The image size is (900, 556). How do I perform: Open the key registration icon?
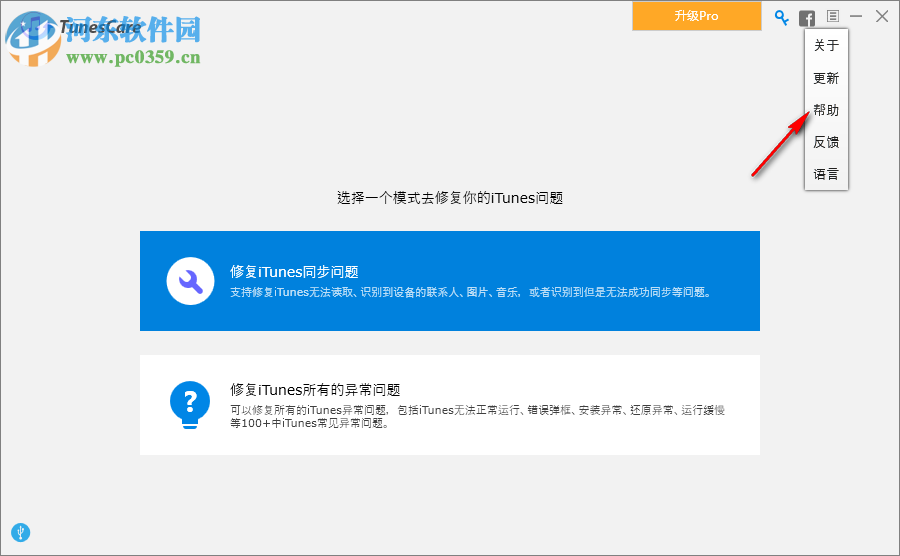pos(781,17)
